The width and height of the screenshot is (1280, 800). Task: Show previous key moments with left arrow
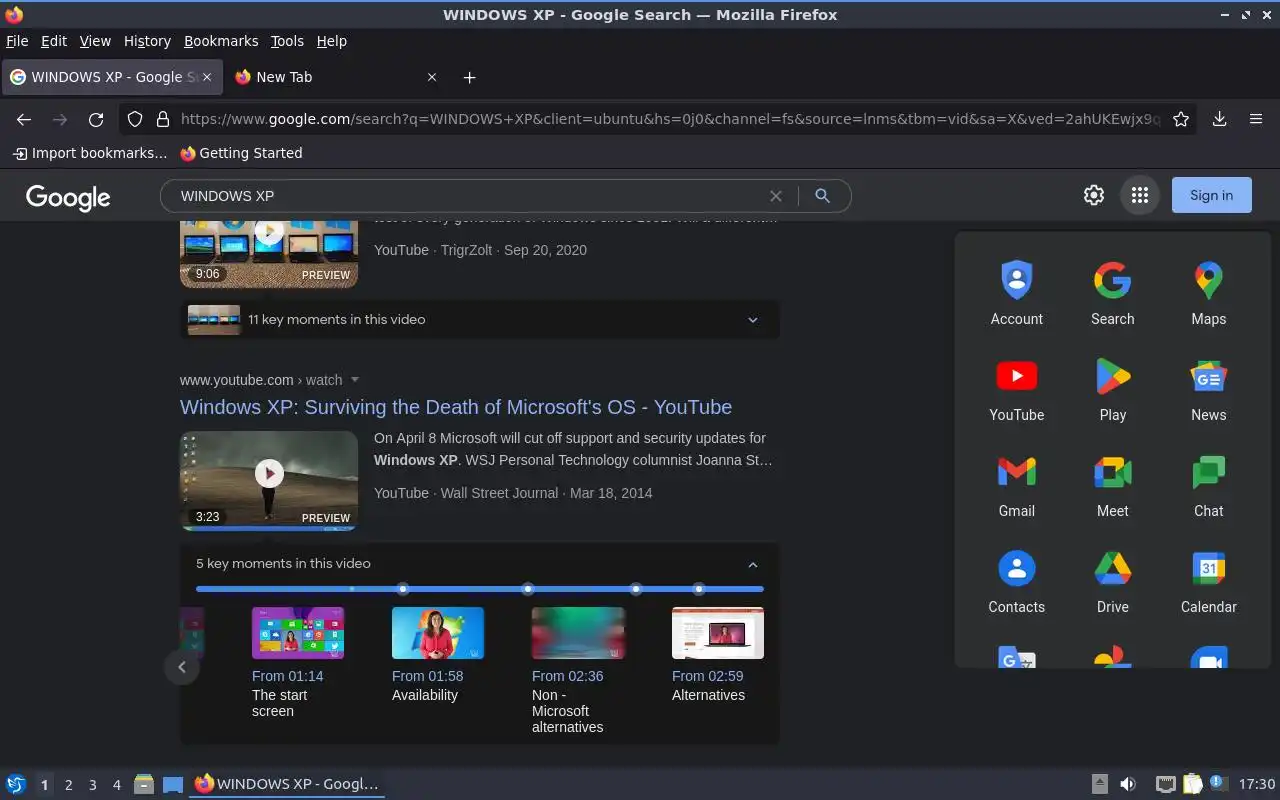[182, 667]
